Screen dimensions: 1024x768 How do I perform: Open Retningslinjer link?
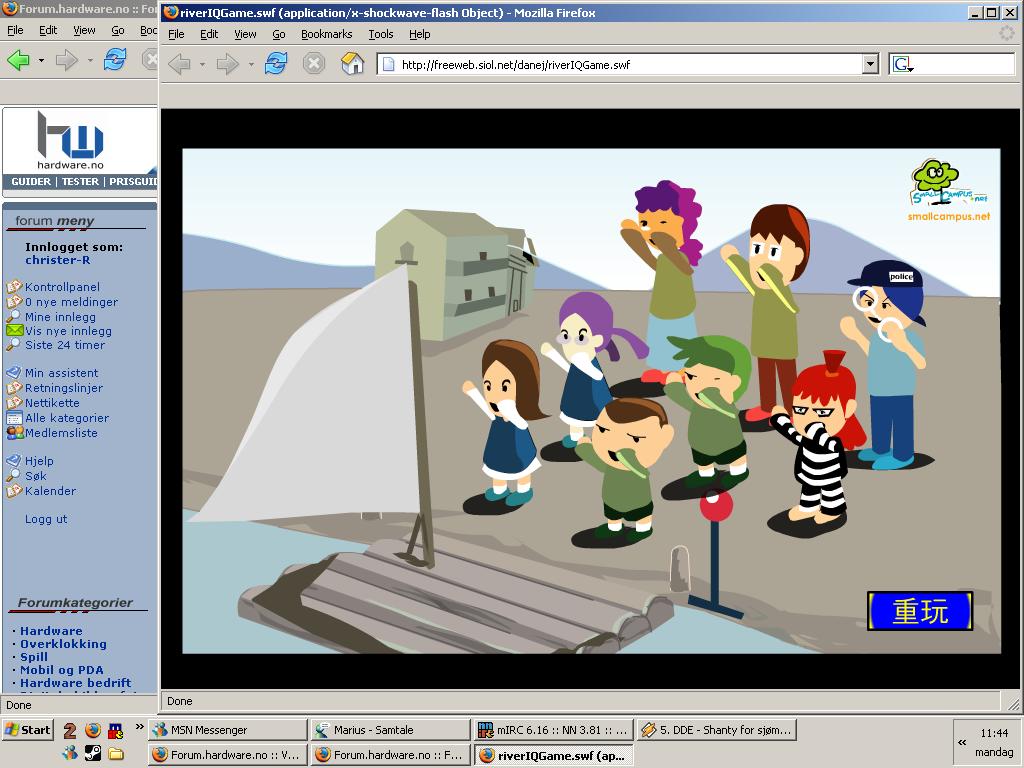tap(63, 388)
